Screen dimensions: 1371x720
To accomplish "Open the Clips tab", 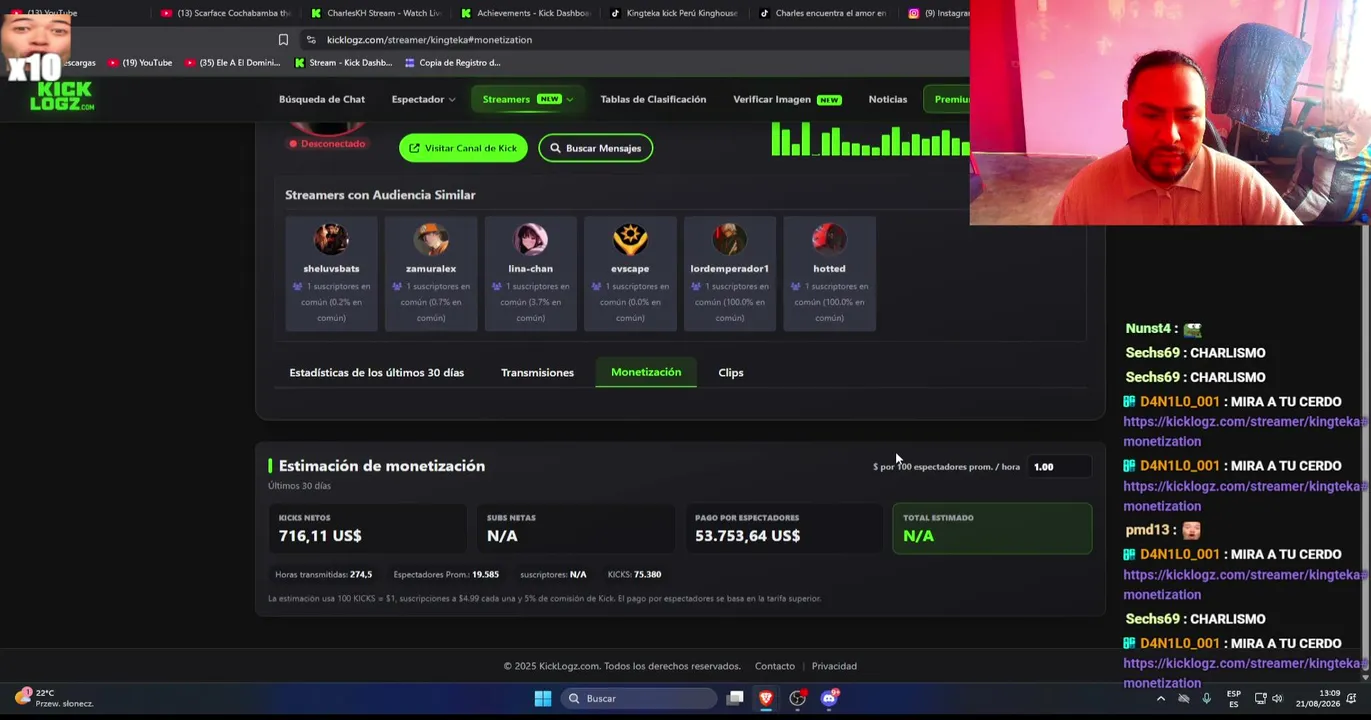I will click(x=731, y=373).
